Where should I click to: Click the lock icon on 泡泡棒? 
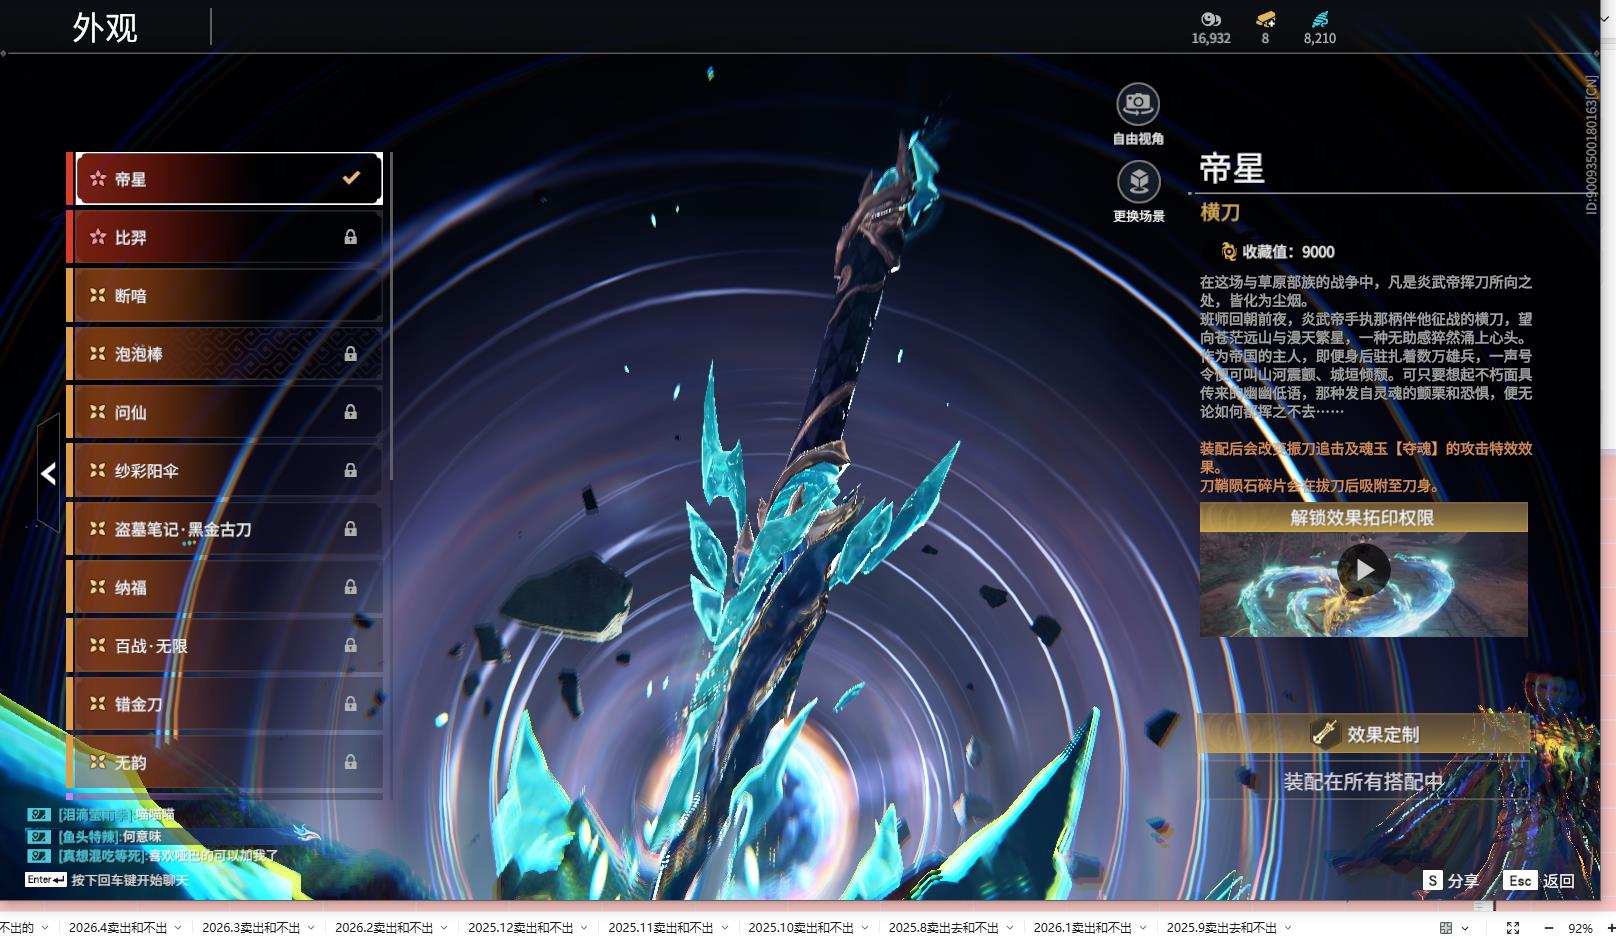click(351, 354)
